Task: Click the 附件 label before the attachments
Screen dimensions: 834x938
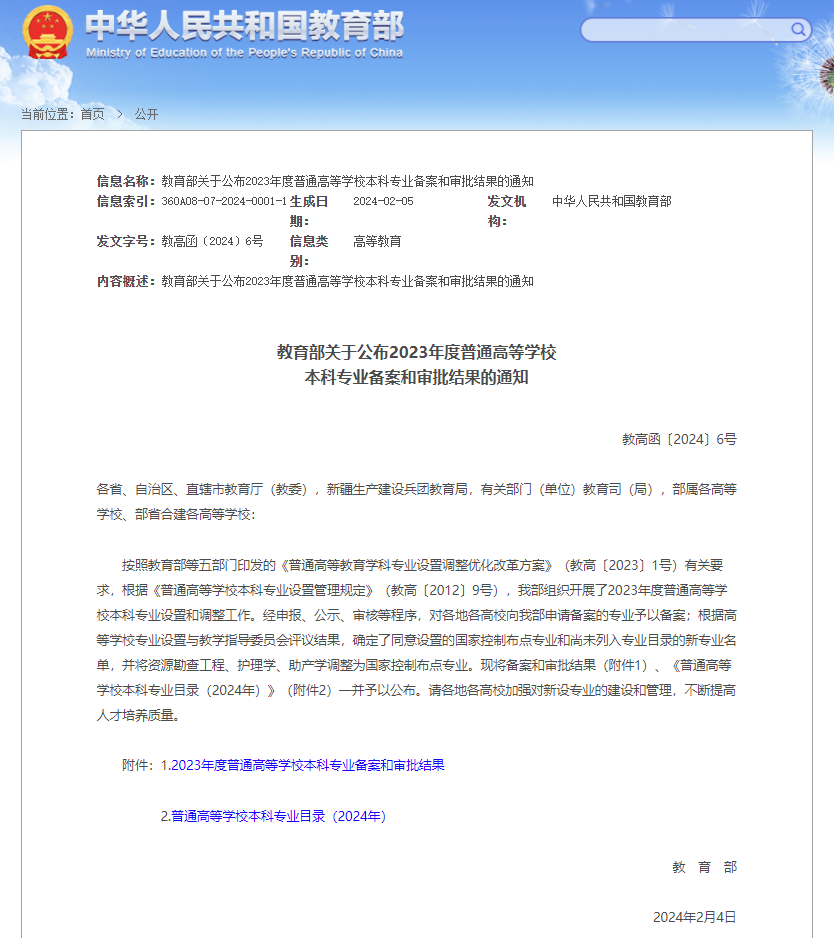Action: coord(138,765)
